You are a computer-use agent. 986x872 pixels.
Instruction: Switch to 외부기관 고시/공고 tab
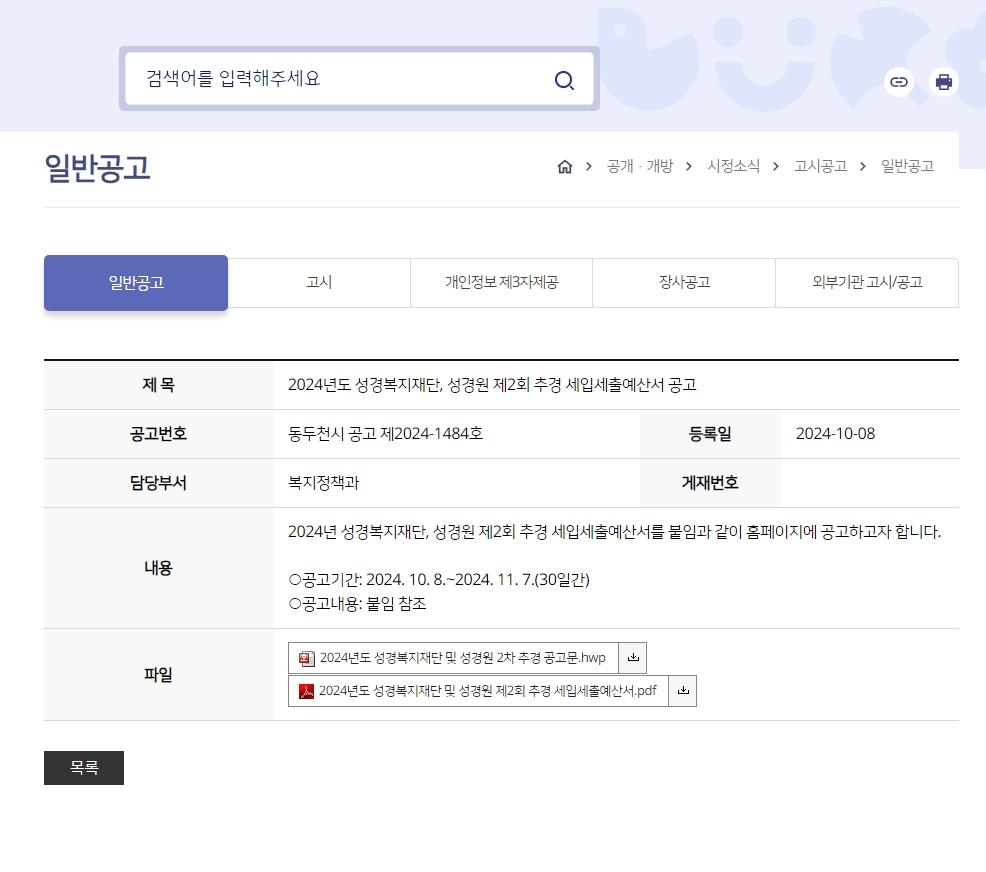(x=867, y=283)
